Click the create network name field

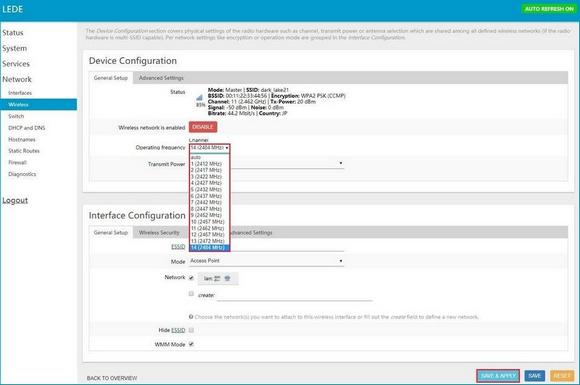pos(295,295)
